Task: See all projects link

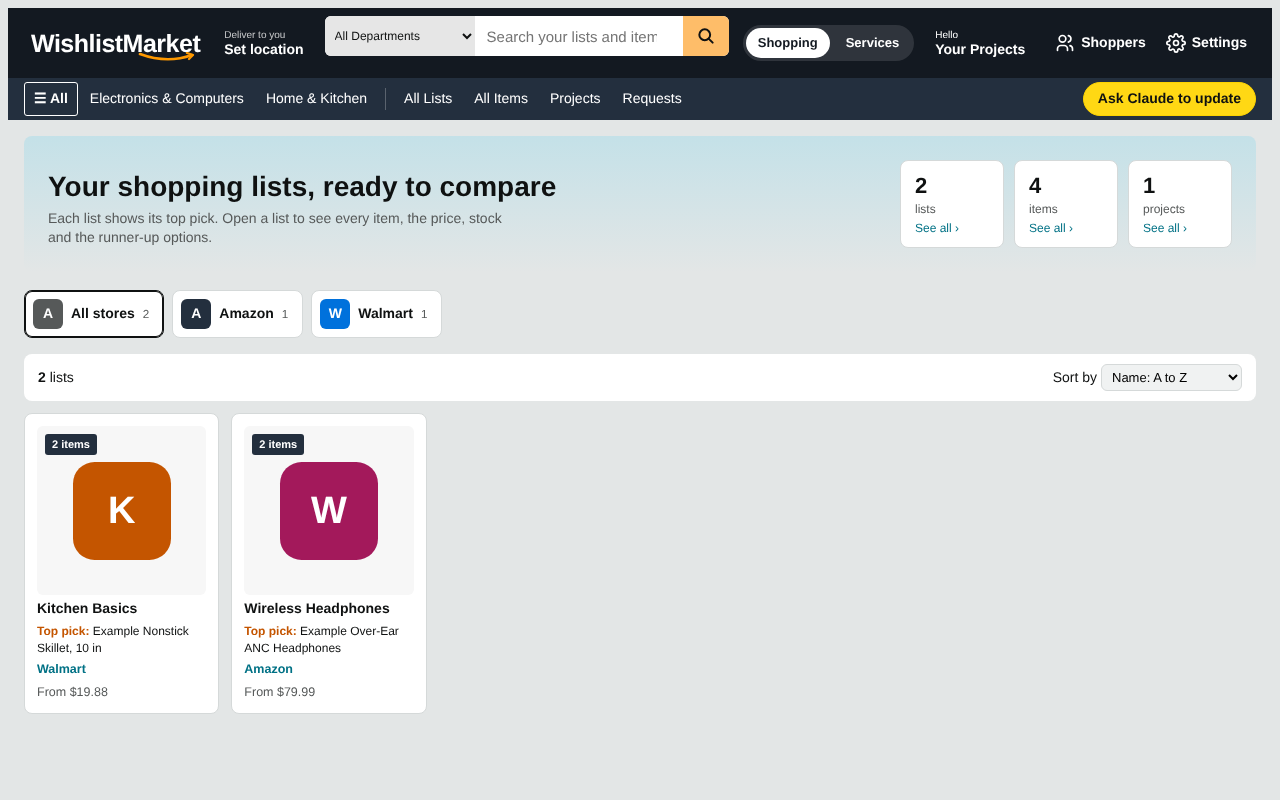Action: click(1165, 228)
